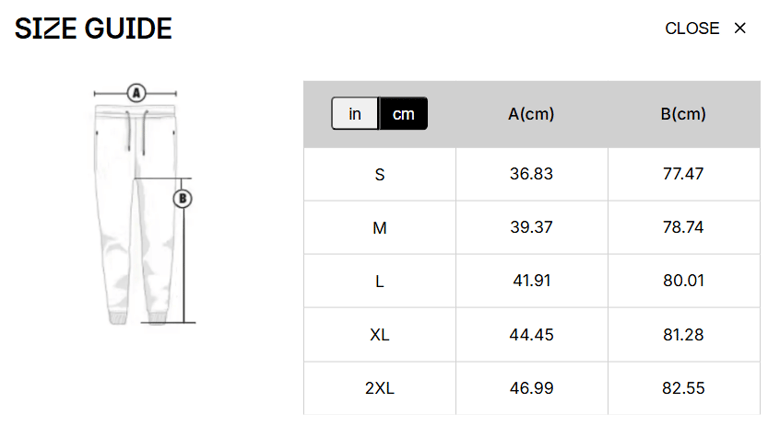The width and height of the screenshot is (768, 426).
Task: Select the XL size row
Action: pos(380,334)
